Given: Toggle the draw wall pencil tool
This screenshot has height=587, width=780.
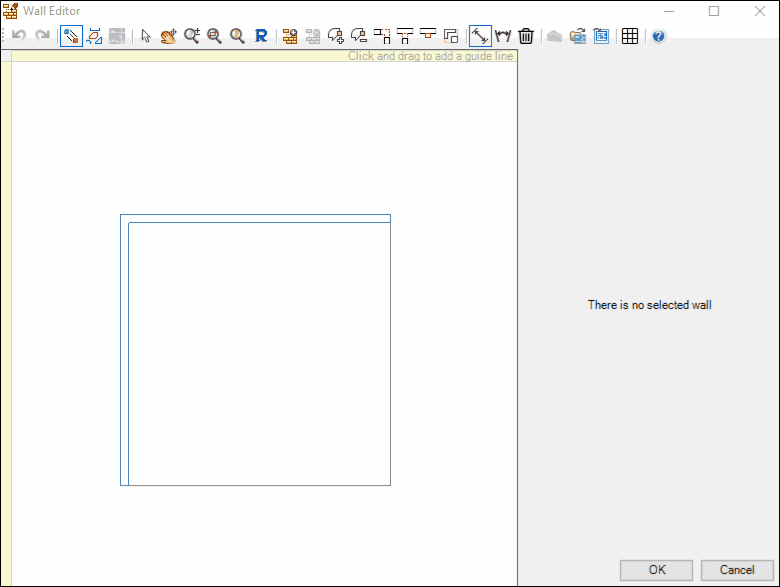Looking at the screenshot, I should pos(71,36).
